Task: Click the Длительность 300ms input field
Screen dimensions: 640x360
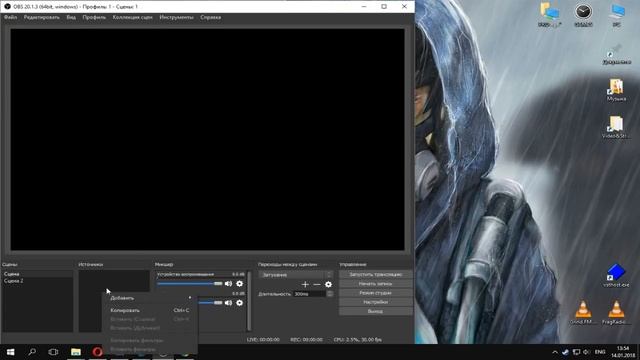Action: [310, 294]
